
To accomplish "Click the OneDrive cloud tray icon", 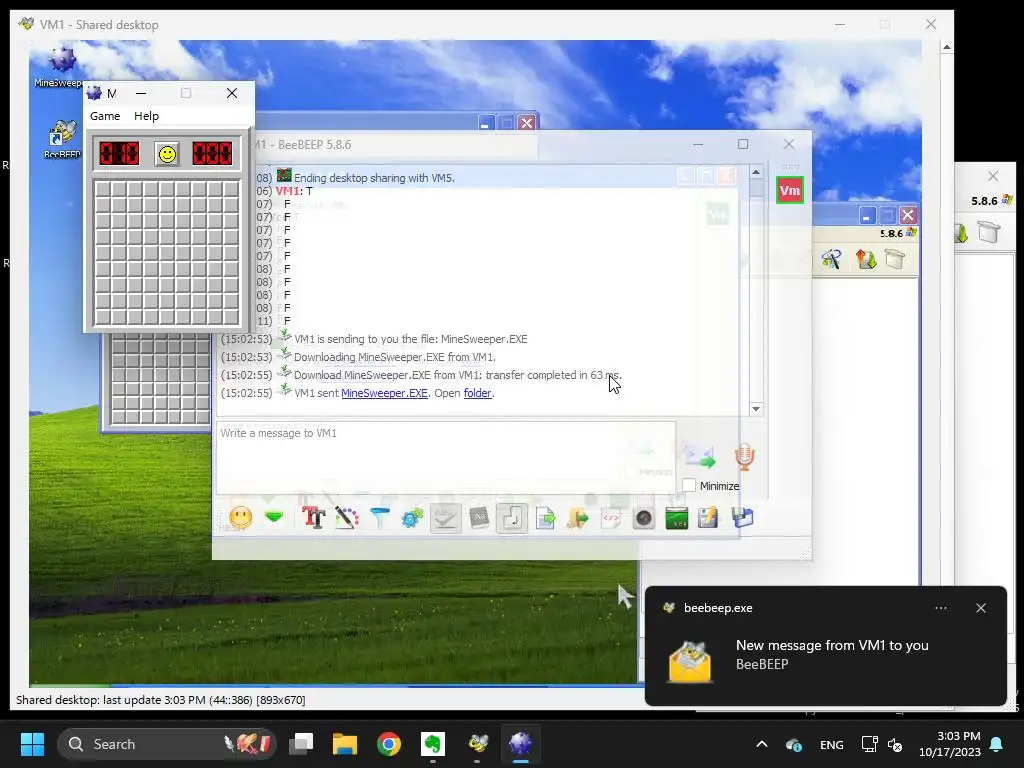I will [793, 744].
